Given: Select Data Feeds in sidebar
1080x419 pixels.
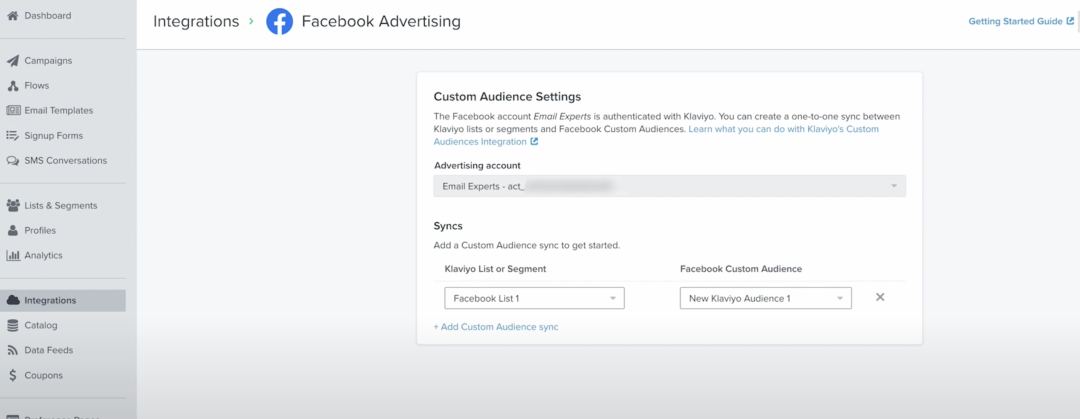Looking at the screenshot, I should point(48,351).
